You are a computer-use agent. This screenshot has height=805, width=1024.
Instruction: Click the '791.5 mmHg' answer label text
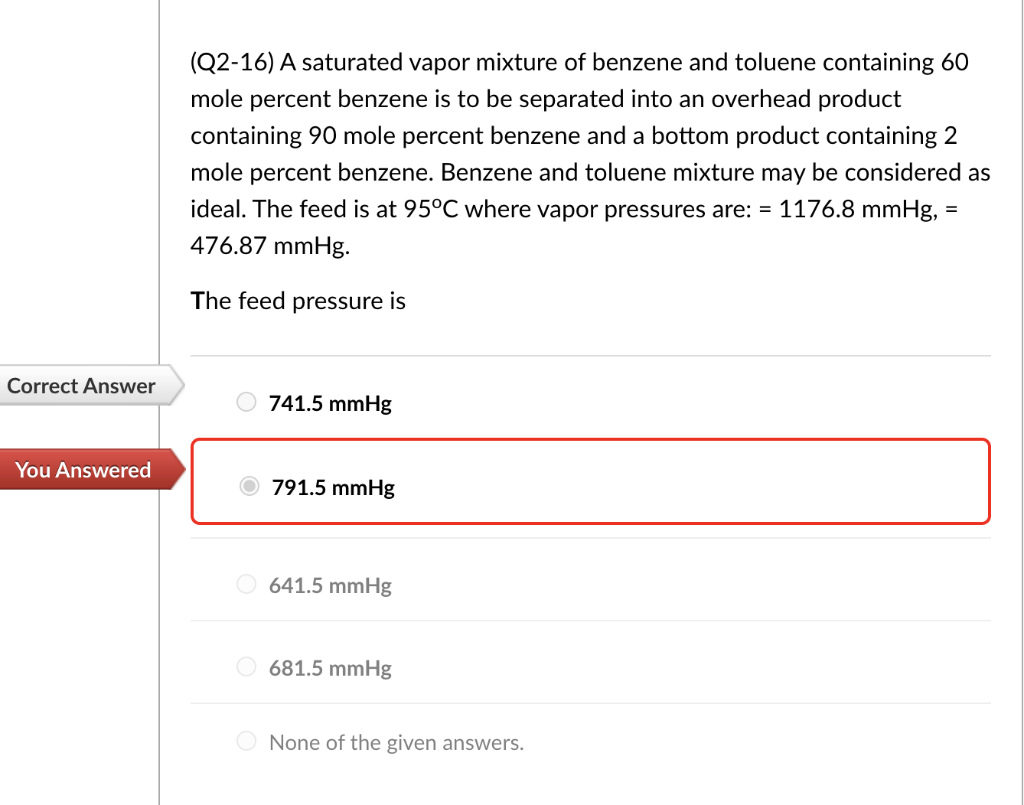click(333, 488)
